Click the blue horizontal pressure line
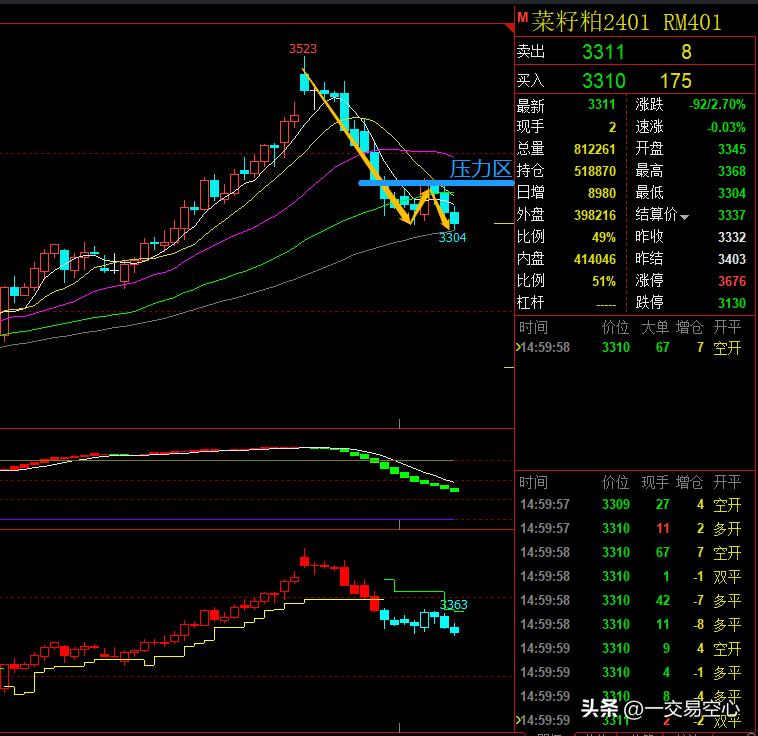The height and width of the screenshot is (736, 758). pos(400,182)
